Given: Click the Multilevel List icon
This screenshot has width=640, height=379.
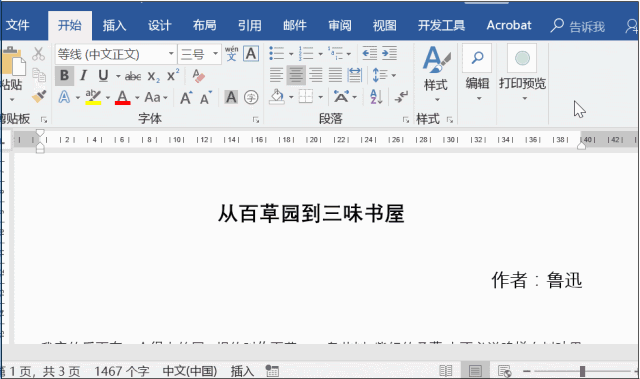Looking at the screenshot, I should (x=335, y=53).
